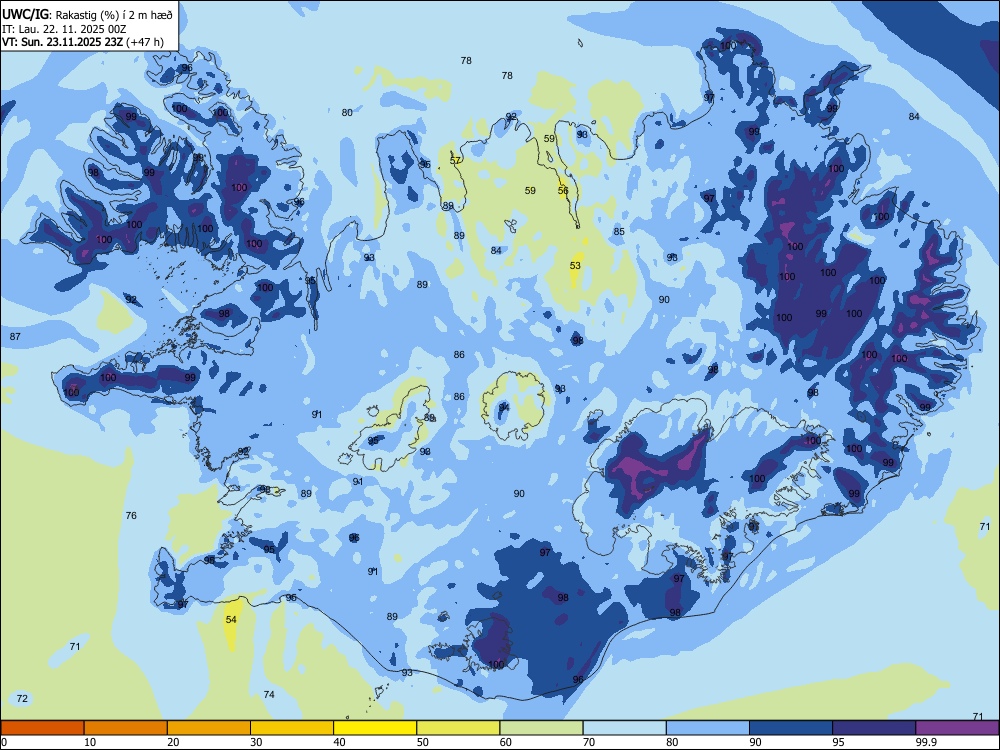The width and height of the screenshot is (1000, 750).
Task: Click the '80' value off the north coast
Action: point(347,112)
